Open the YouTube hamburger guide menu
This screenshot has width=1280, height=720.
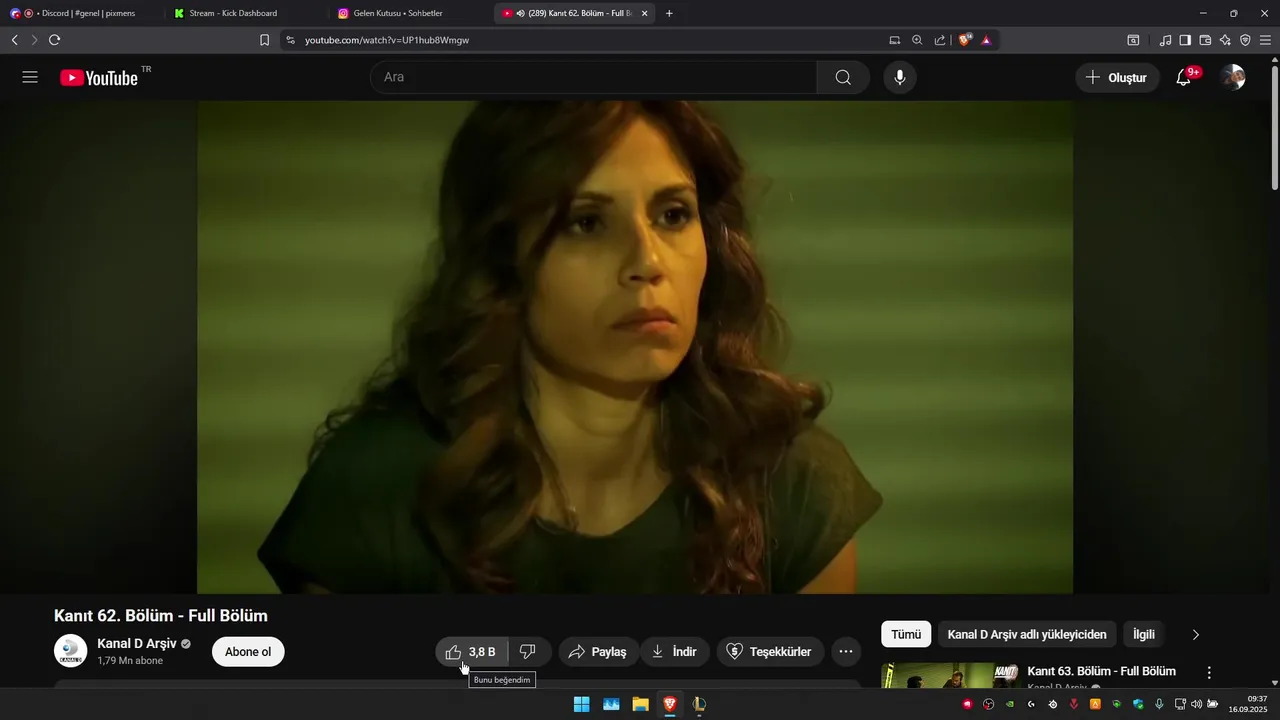click(30, 77)
